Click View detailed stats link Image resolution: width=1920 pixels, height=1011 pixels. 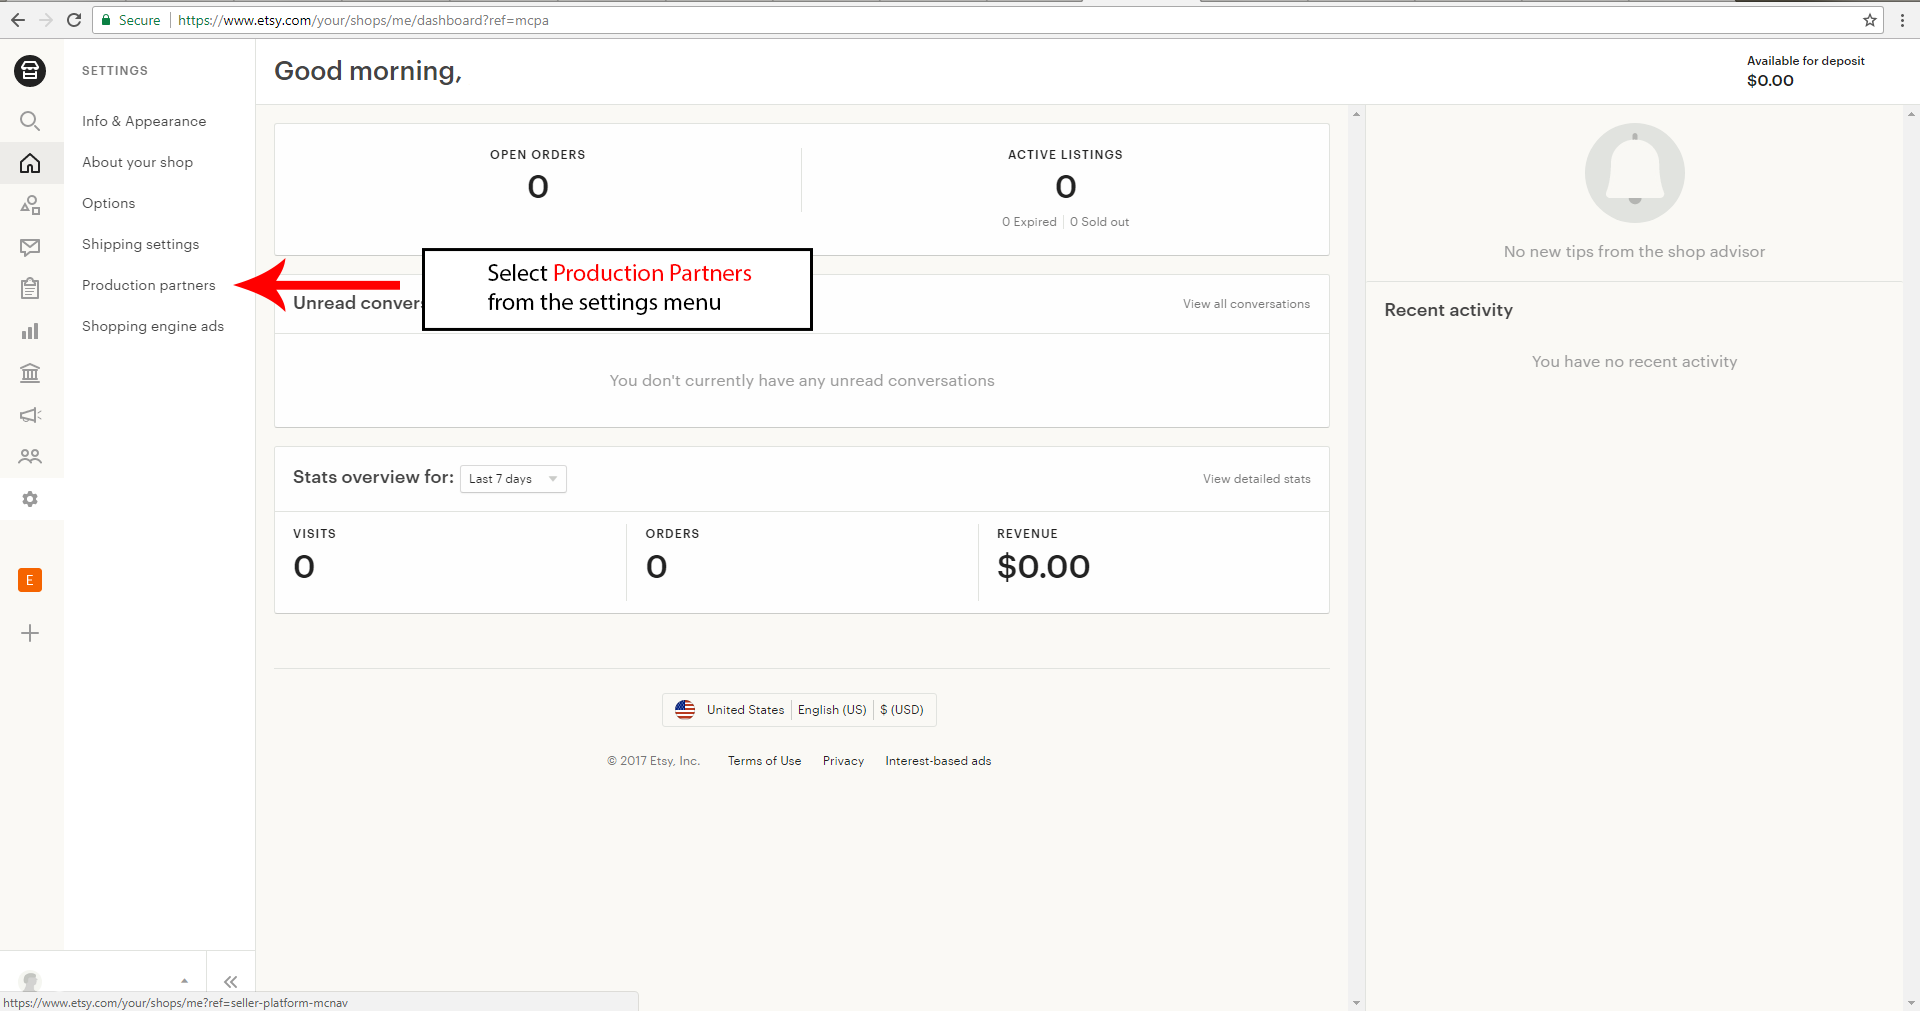(1257, 479)
